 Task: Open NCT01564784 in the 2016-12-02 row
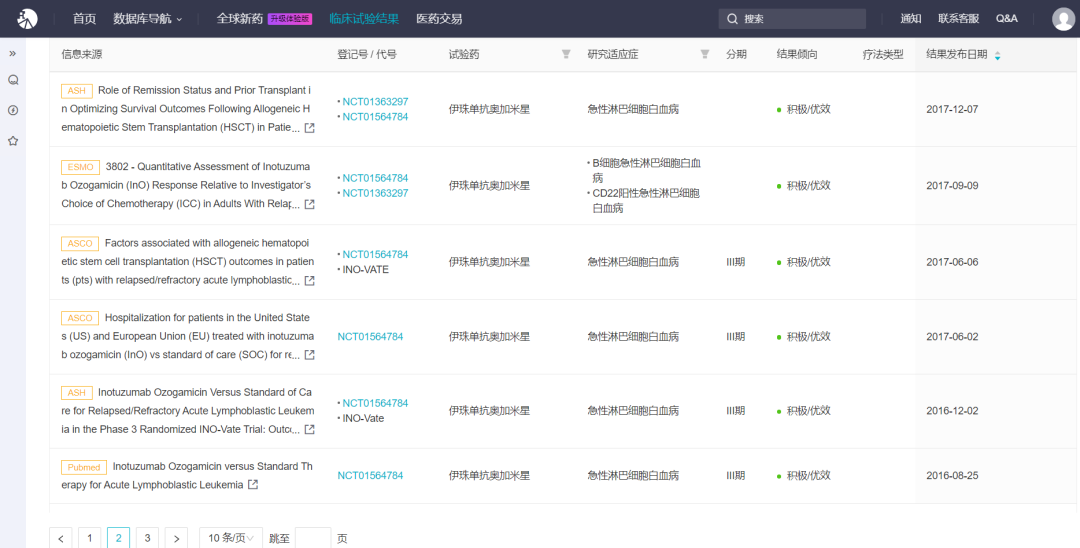(x=375, y=403)
